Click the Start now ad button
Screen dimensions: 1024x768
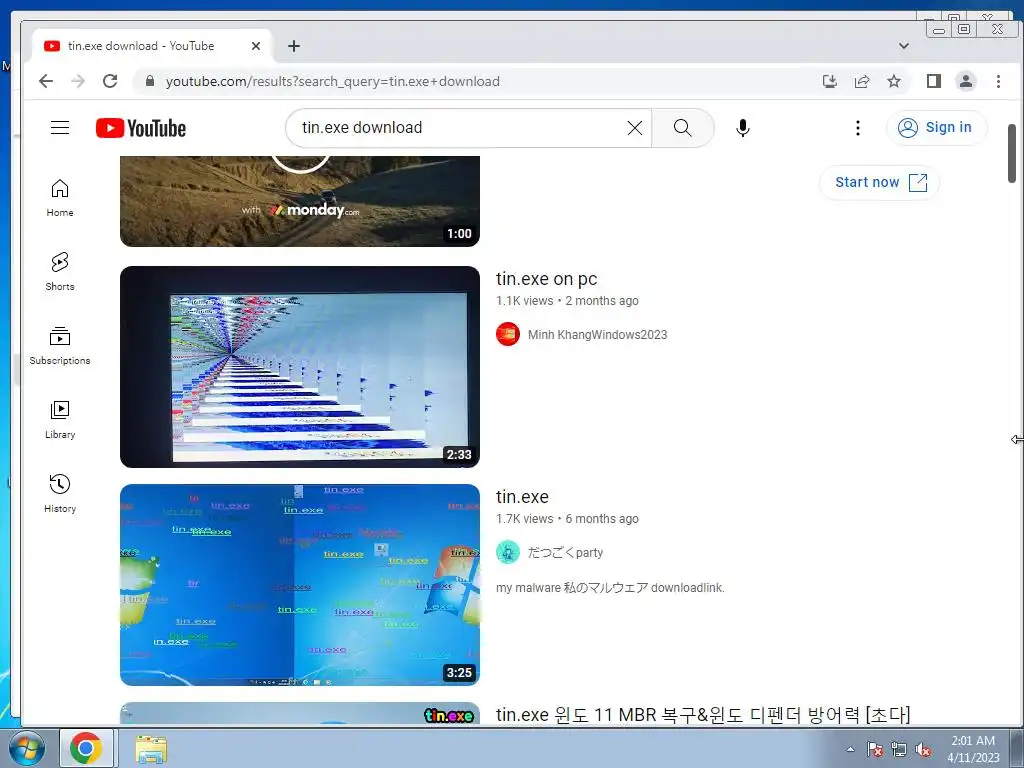coord(880,182)
